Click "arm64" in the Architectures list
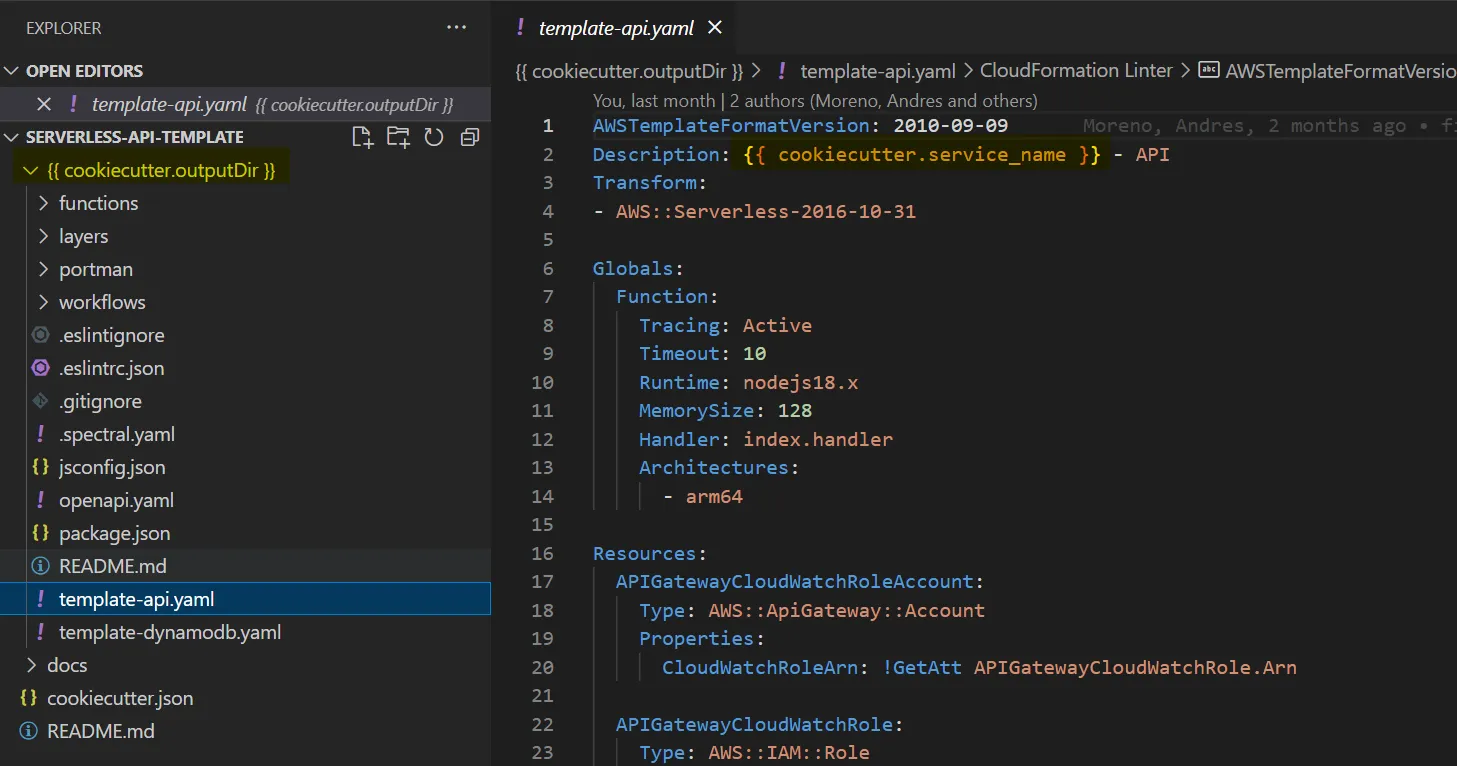Image resolution: width=1457 pixels, height=766 pixels. pyautogui.click(x=714, y=496)
